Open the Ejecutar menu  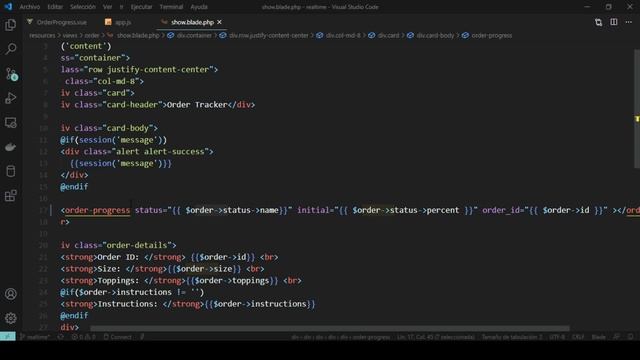coord(141,7)
